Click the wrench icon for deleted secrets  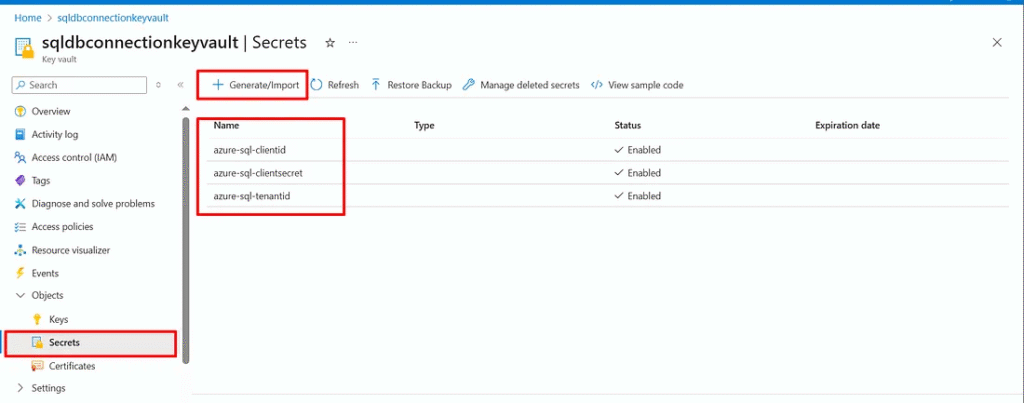[x=468, y=85]
